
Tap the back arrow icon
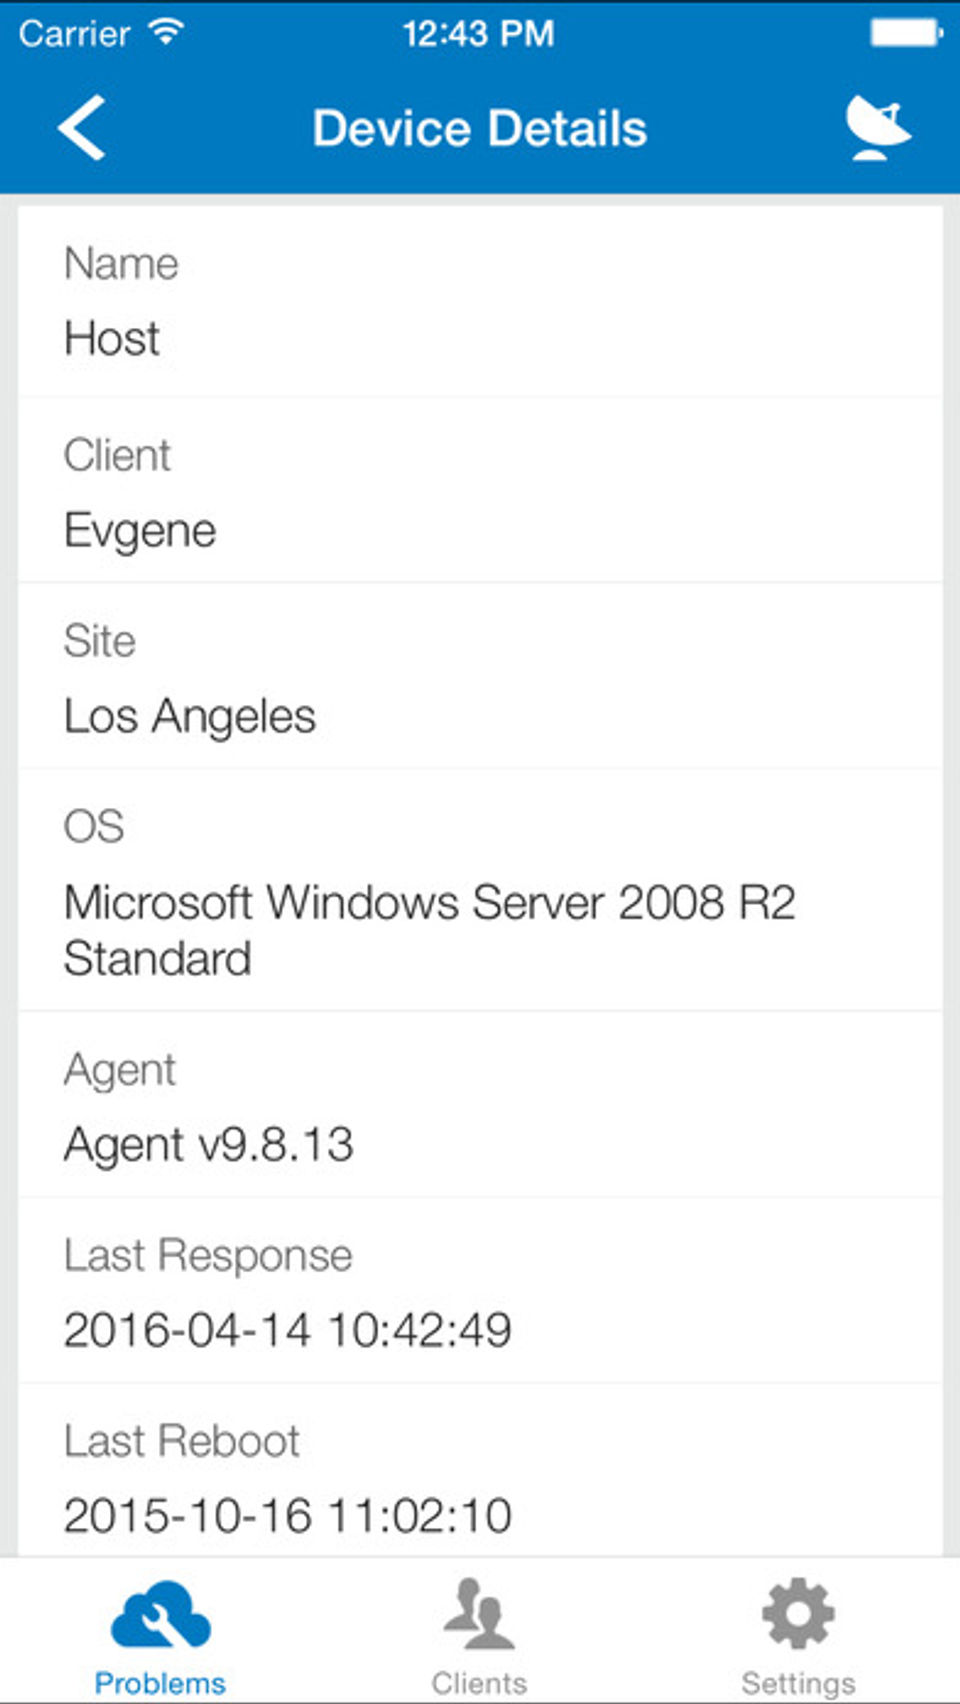pos(82,128)
